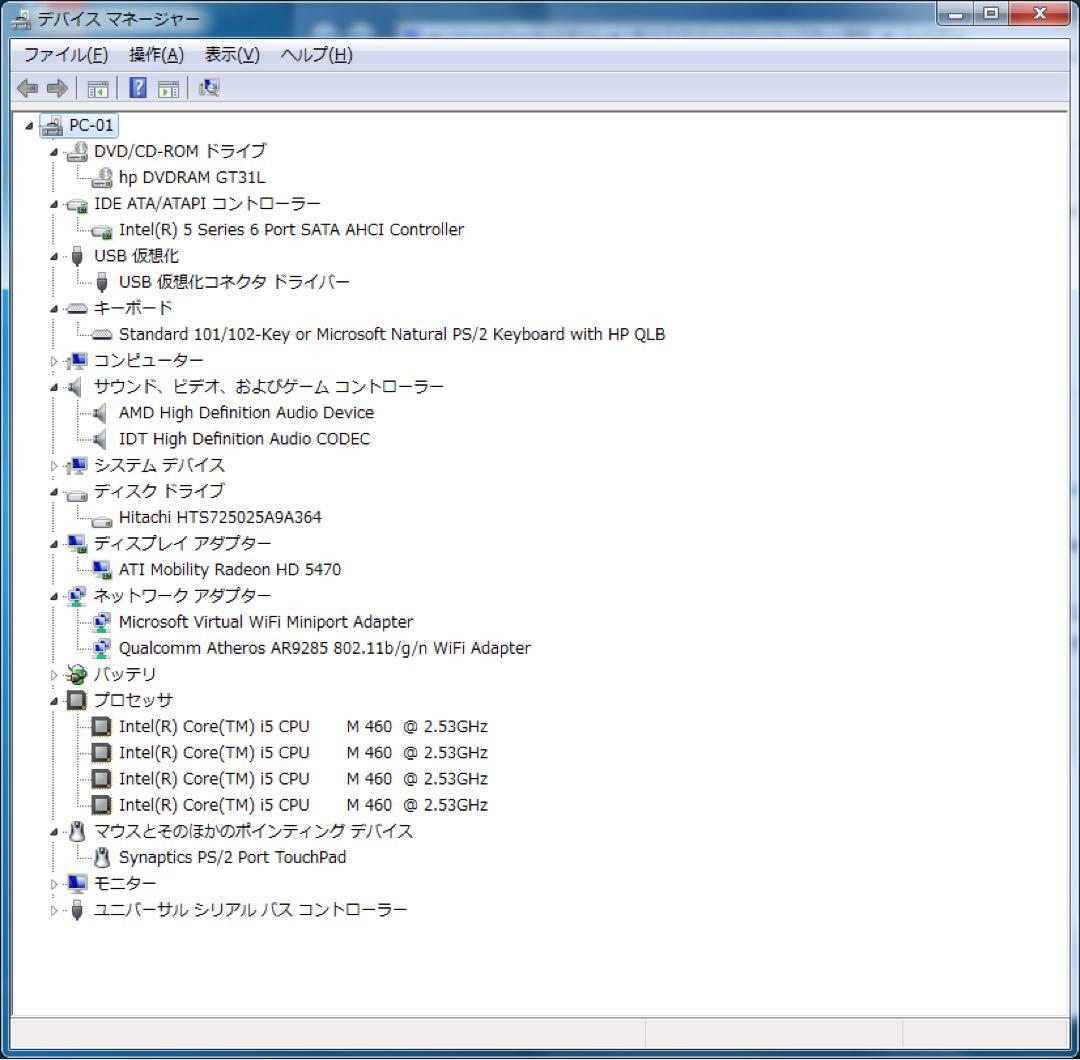
Task: Click the システム デバイス category icon
Action: coord(76,466)
